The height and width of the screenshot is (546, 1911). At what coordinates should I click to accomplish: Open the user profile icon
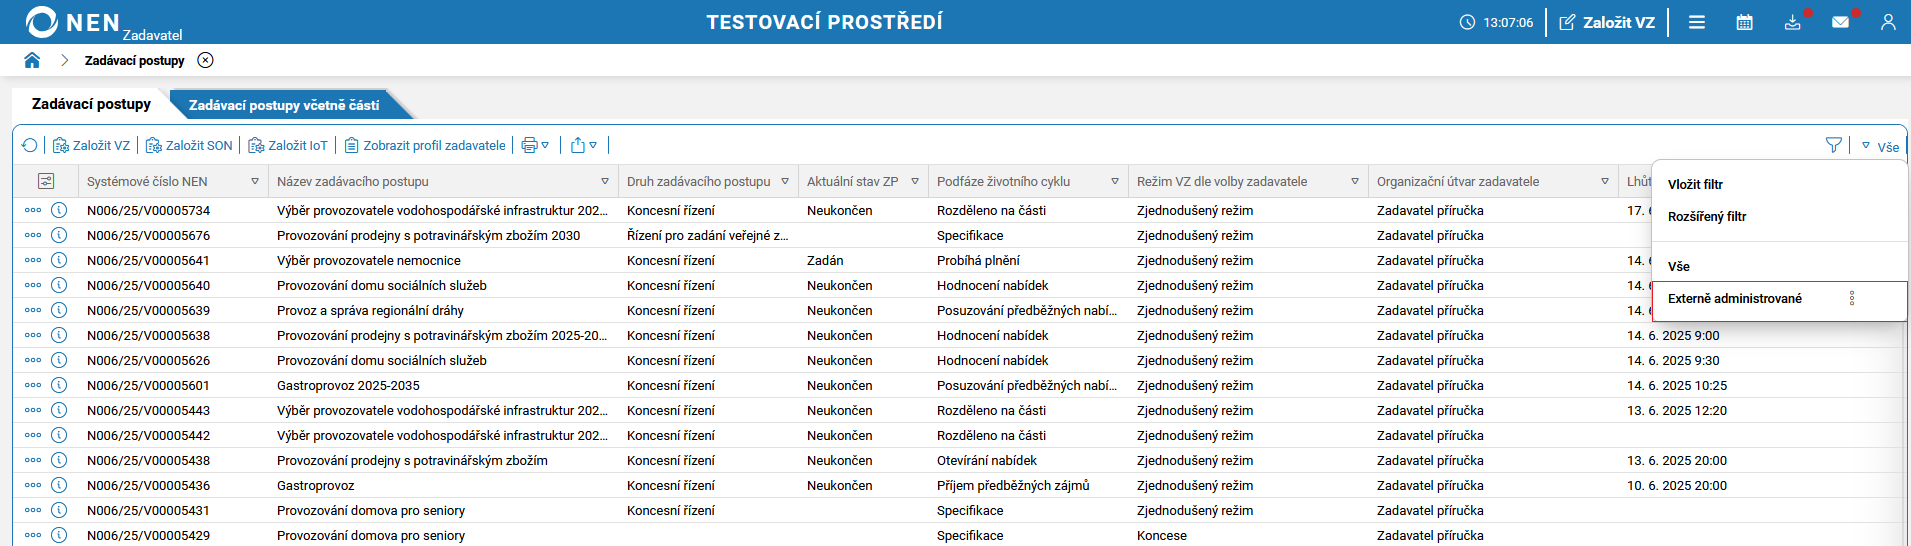tap(1888, 22)
